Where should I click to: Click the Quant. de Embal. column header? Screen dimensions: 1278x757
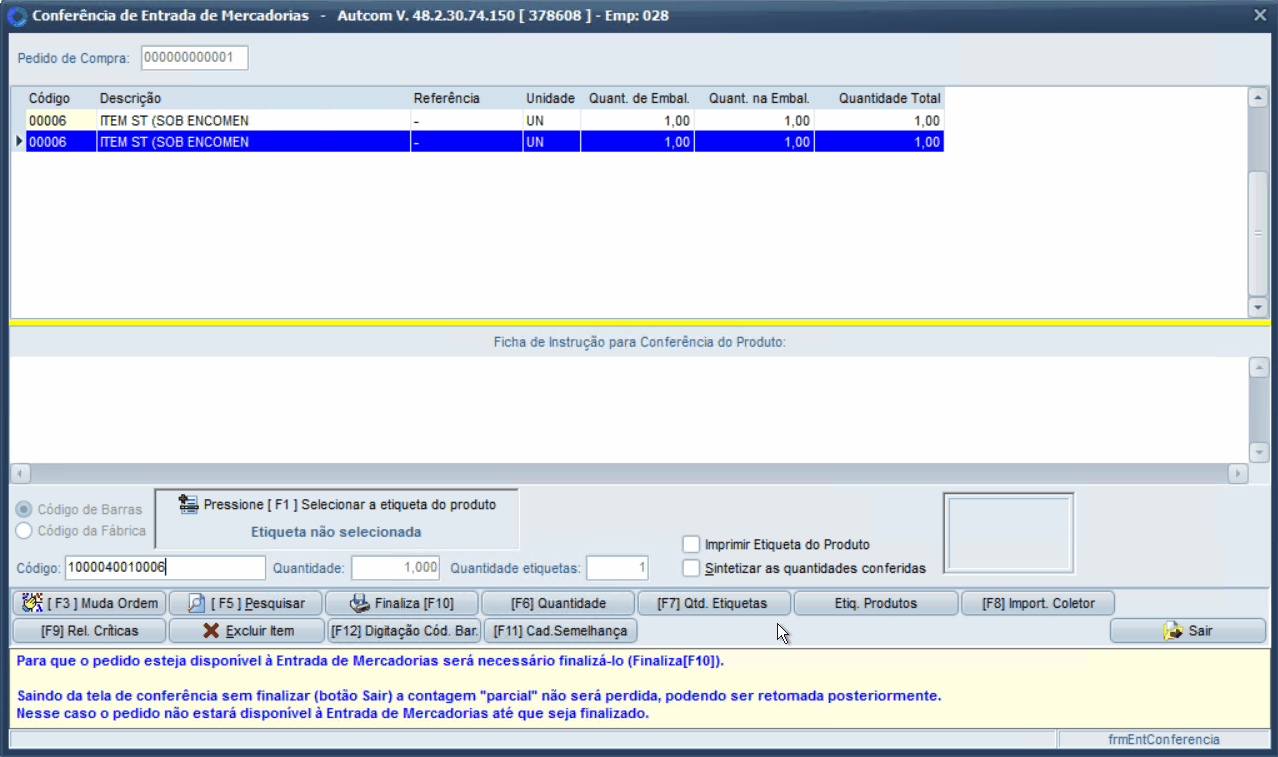tap(637, 98)
